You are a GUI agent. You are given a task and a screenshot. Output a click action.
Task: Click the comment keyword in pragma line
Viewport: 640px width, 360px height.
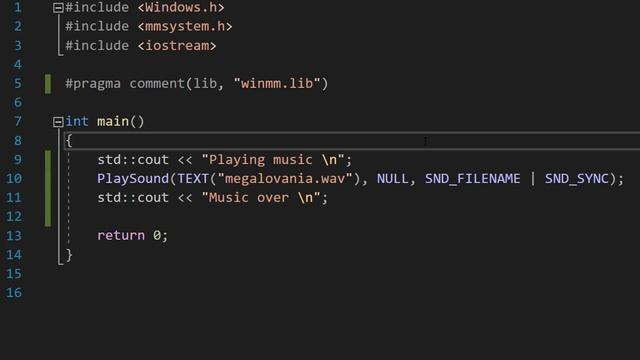pos(157,84)
